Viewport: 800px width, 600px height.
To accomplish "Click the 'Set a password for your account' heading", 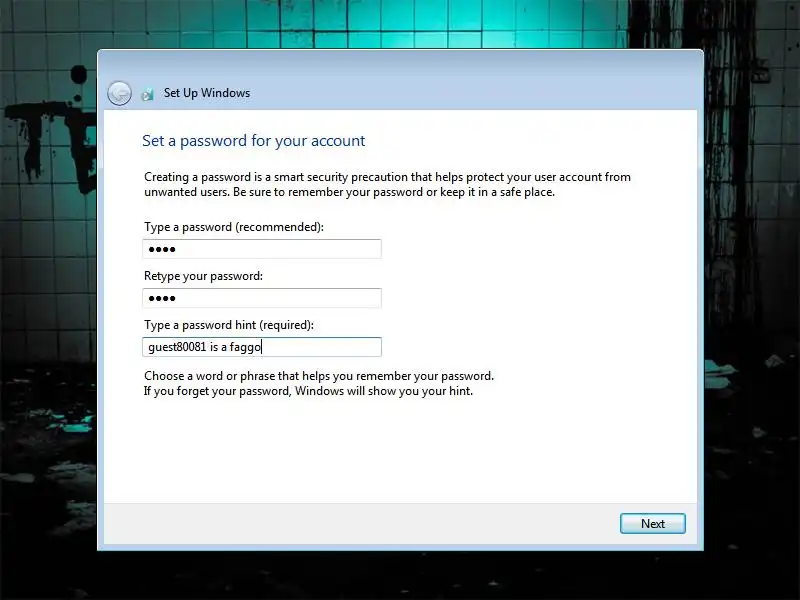I will click(254, 141).
